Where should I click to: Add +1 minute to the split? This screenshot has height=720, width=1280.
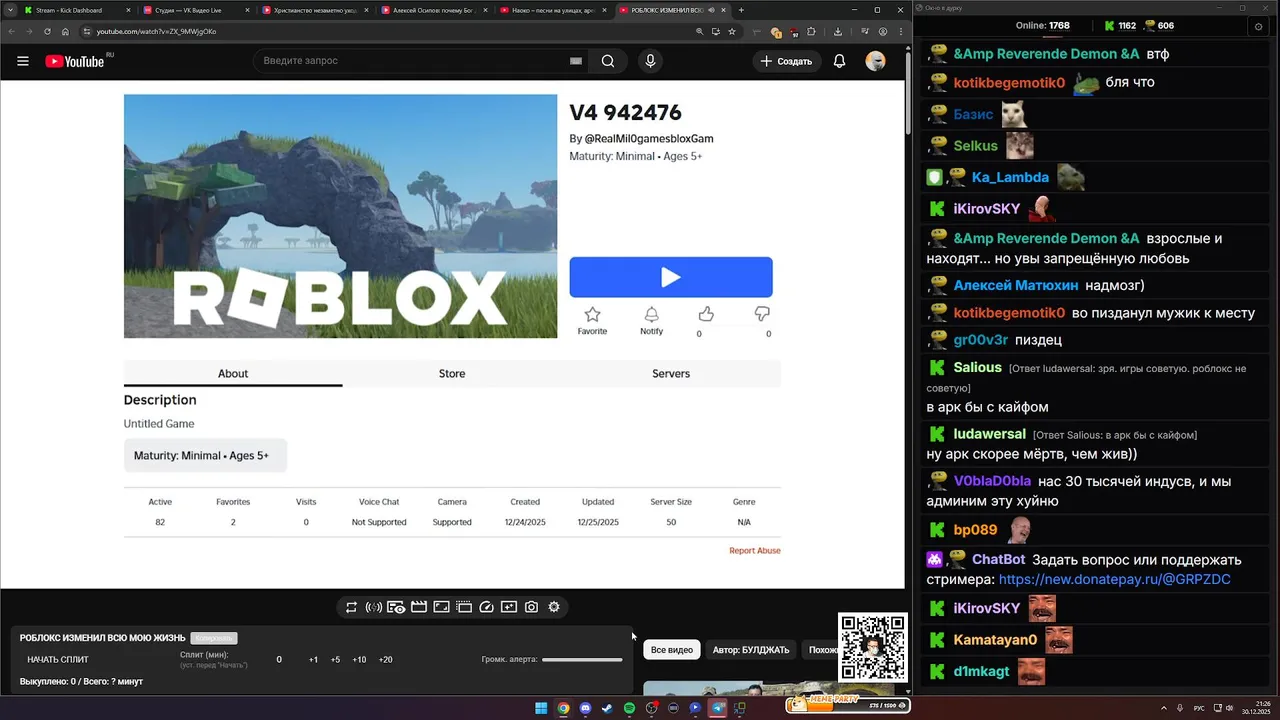coord(313,660)
